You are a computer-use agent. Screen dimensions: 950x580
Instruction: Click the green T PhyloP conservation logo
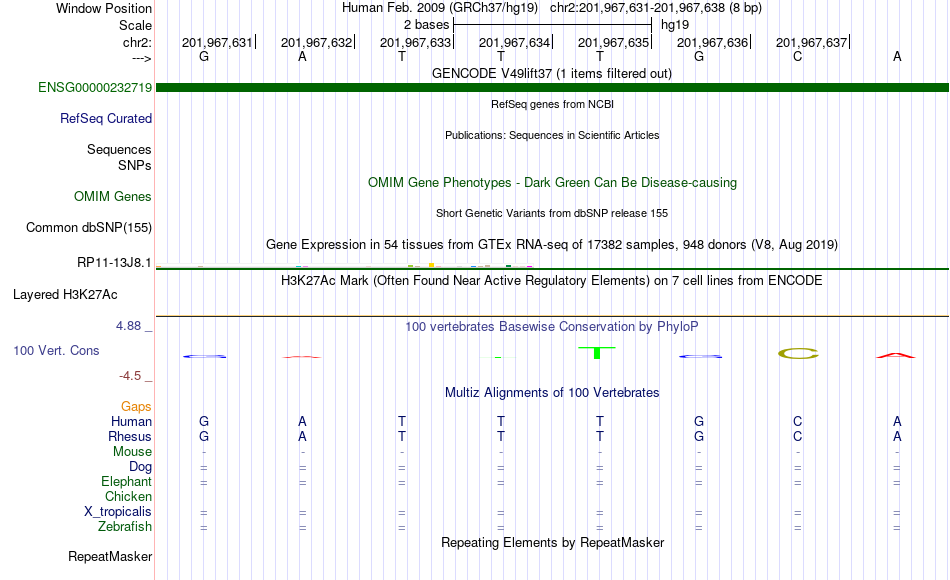point(597,353)
